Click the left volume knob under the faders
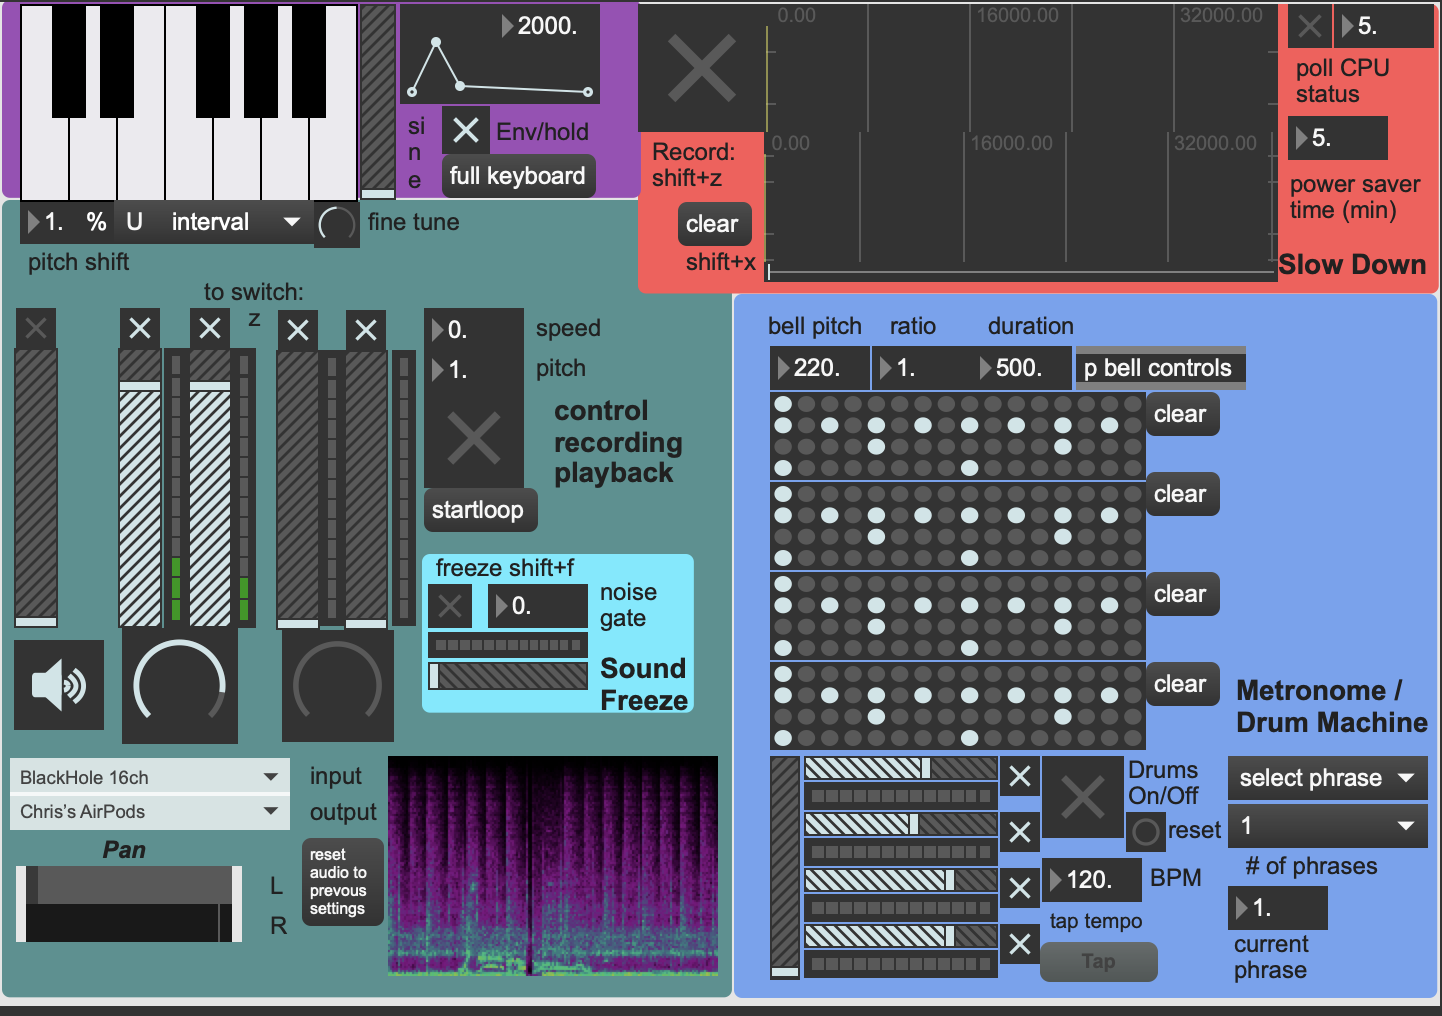This screenshot has width=1442, height=1016. 180,686
